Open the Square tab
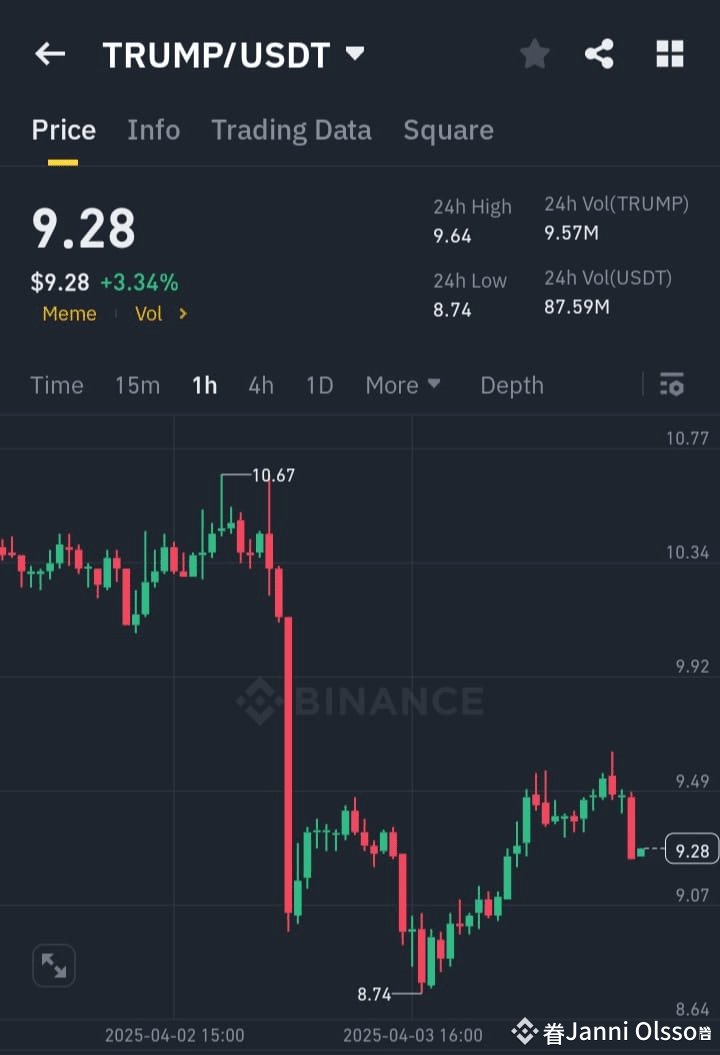The height and width of the screenshot is (1055, 720). coord(448,129)
